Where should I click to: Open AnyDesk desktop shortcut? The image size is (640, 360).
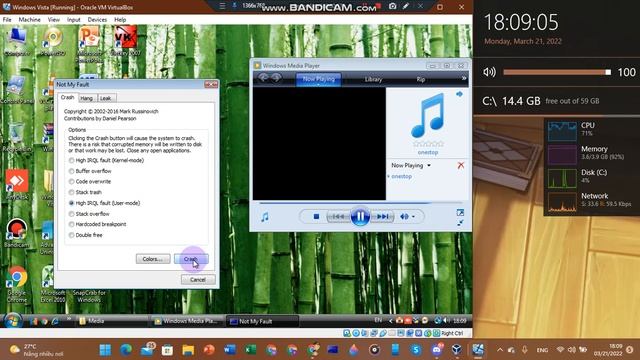tap(17, 184)
